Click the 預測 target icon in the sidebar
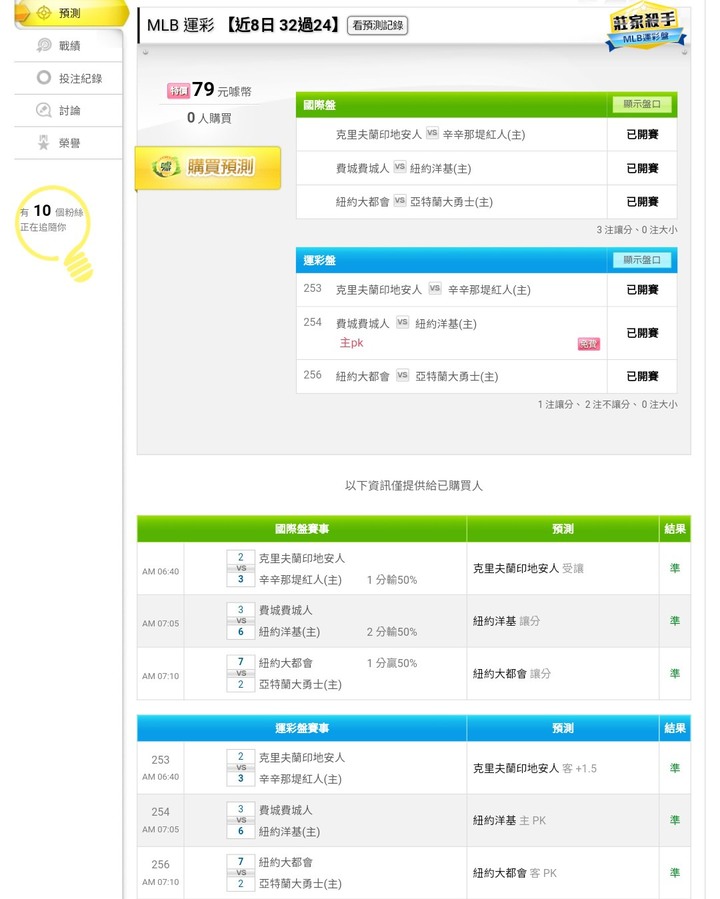Screen dimensions: 720x899 click(x=44, y=13)
